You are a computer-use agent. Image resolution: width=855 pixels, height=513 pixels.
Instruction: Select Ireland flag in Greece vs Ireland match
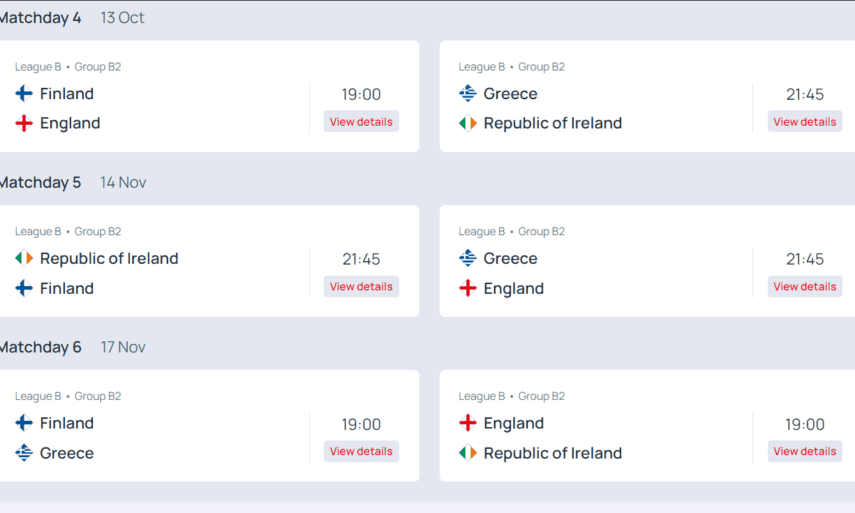[467, 123]
